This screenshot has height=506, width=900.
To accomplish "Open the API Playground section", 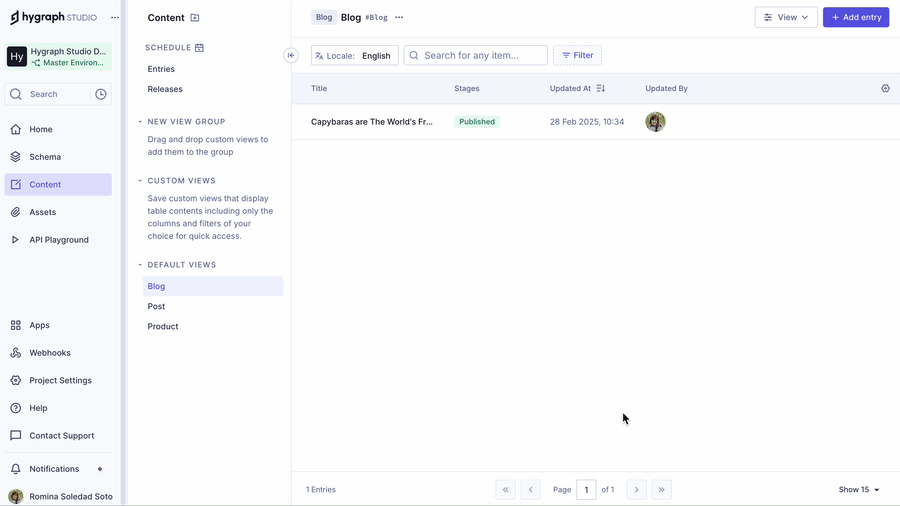I will click(59, 240).
